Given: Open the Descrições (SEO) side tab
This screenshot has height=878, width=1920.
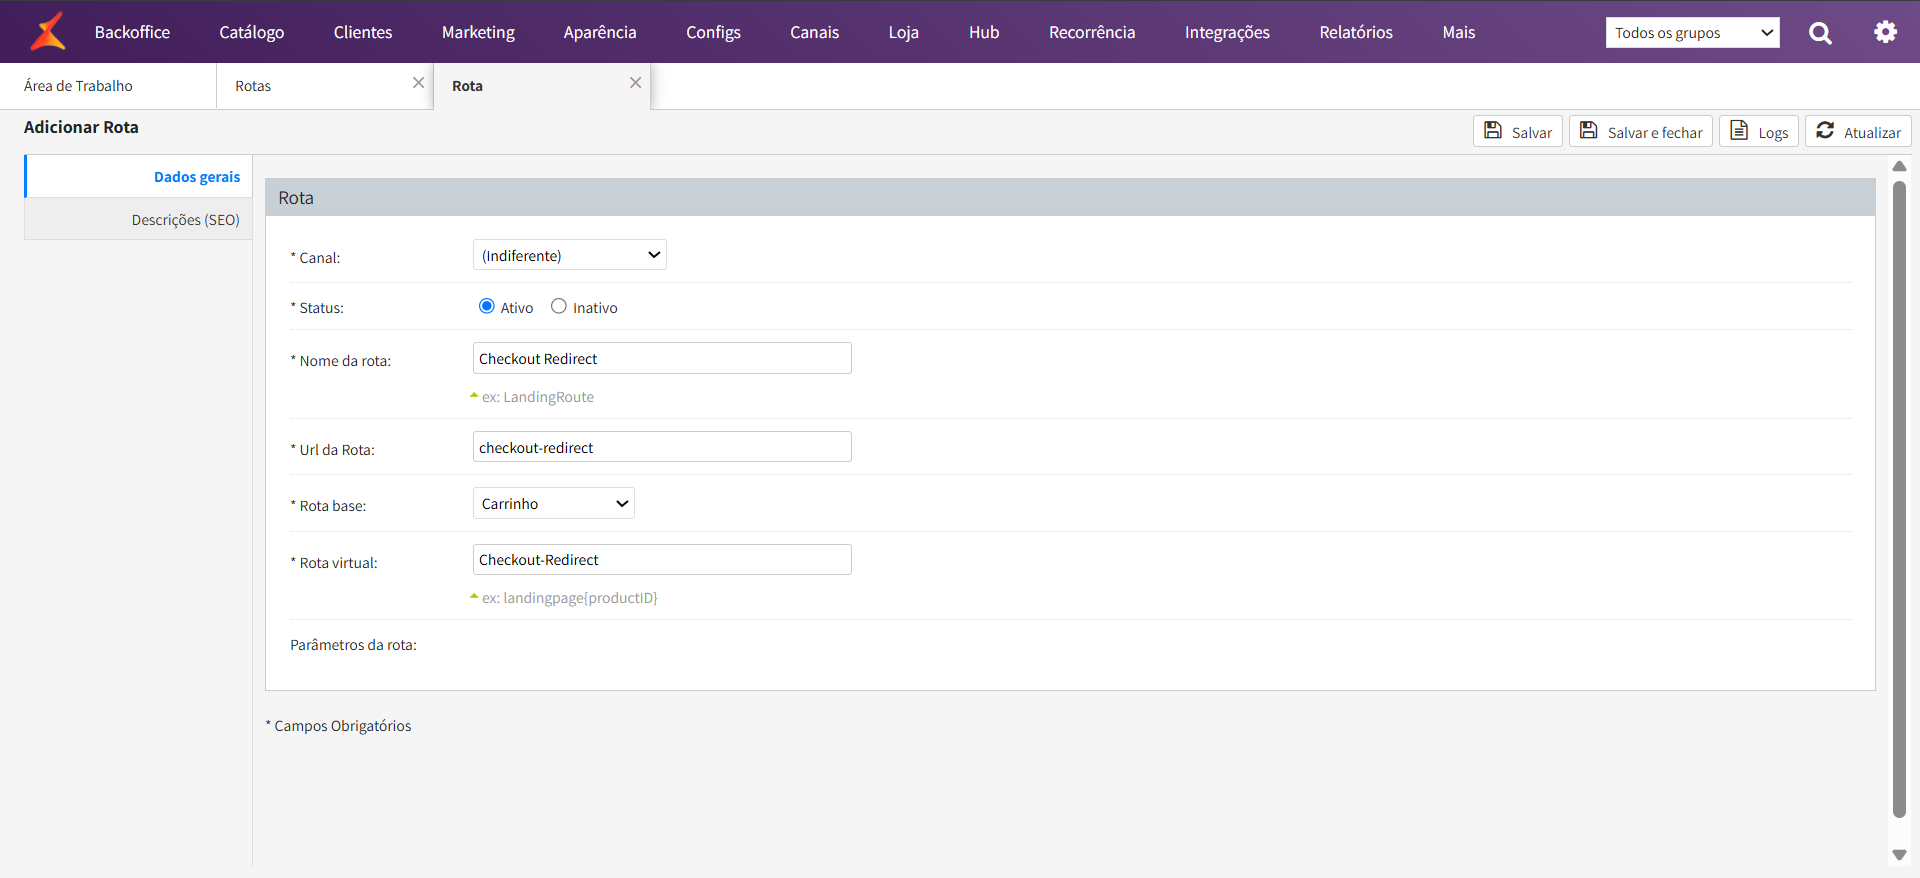Looking at the screenshot, I should pos(139,219).
